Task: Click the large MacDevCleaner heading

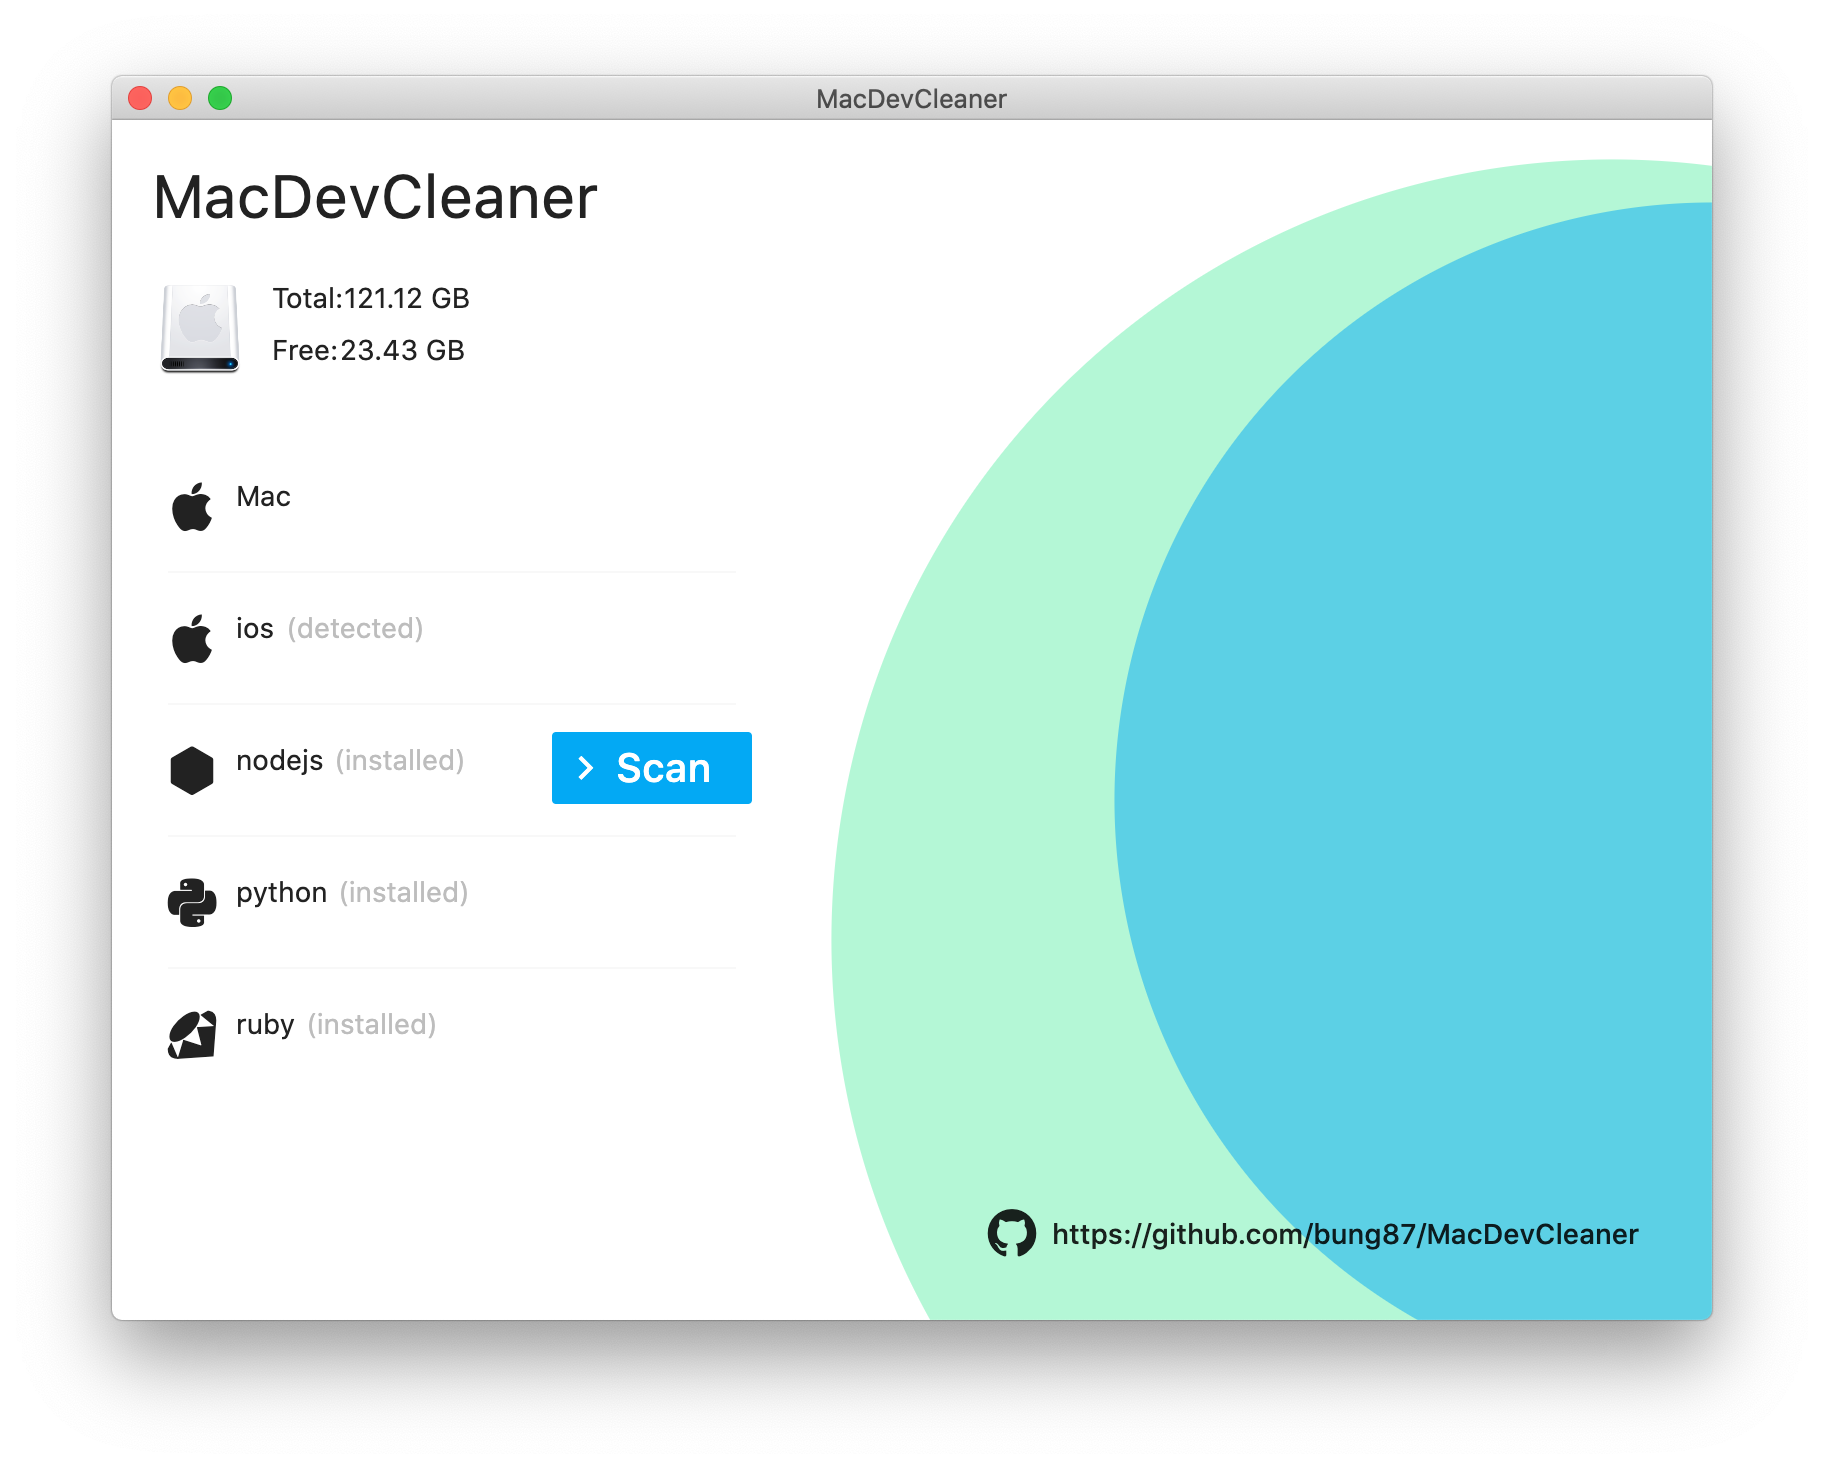Action: [x=375, y=197]
